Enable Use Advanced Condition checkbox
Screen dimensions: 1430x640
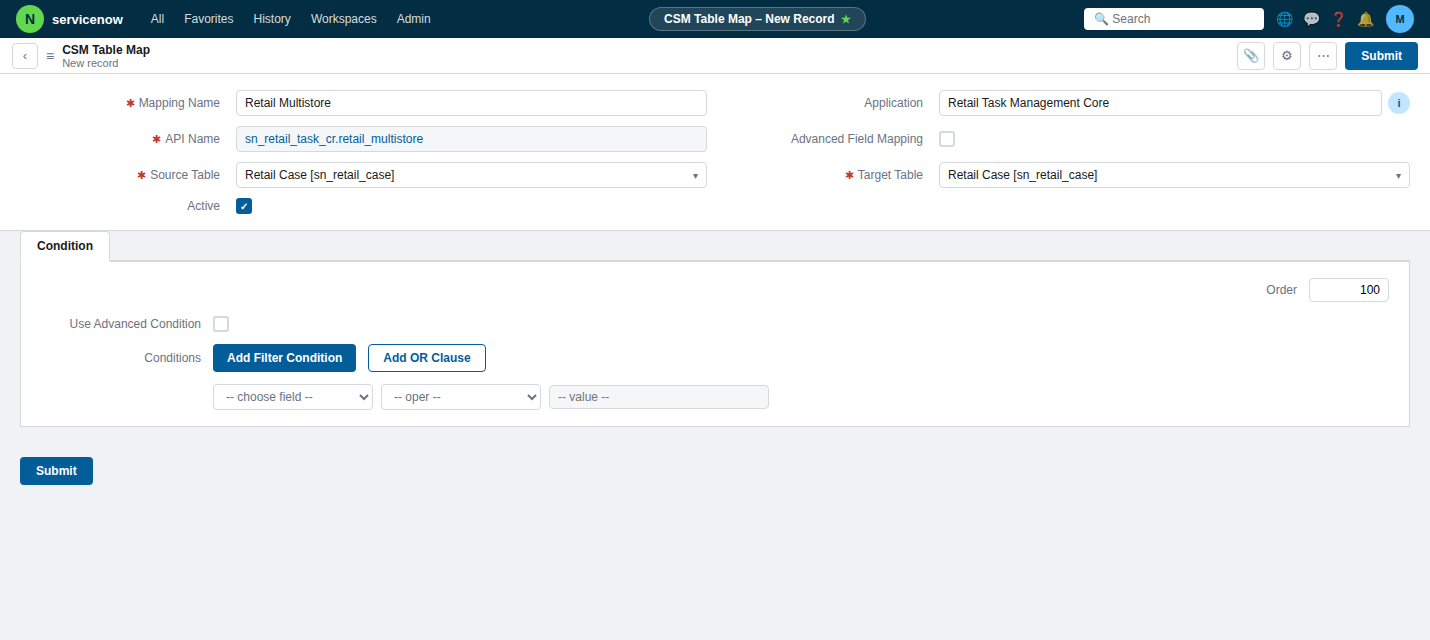221,324
